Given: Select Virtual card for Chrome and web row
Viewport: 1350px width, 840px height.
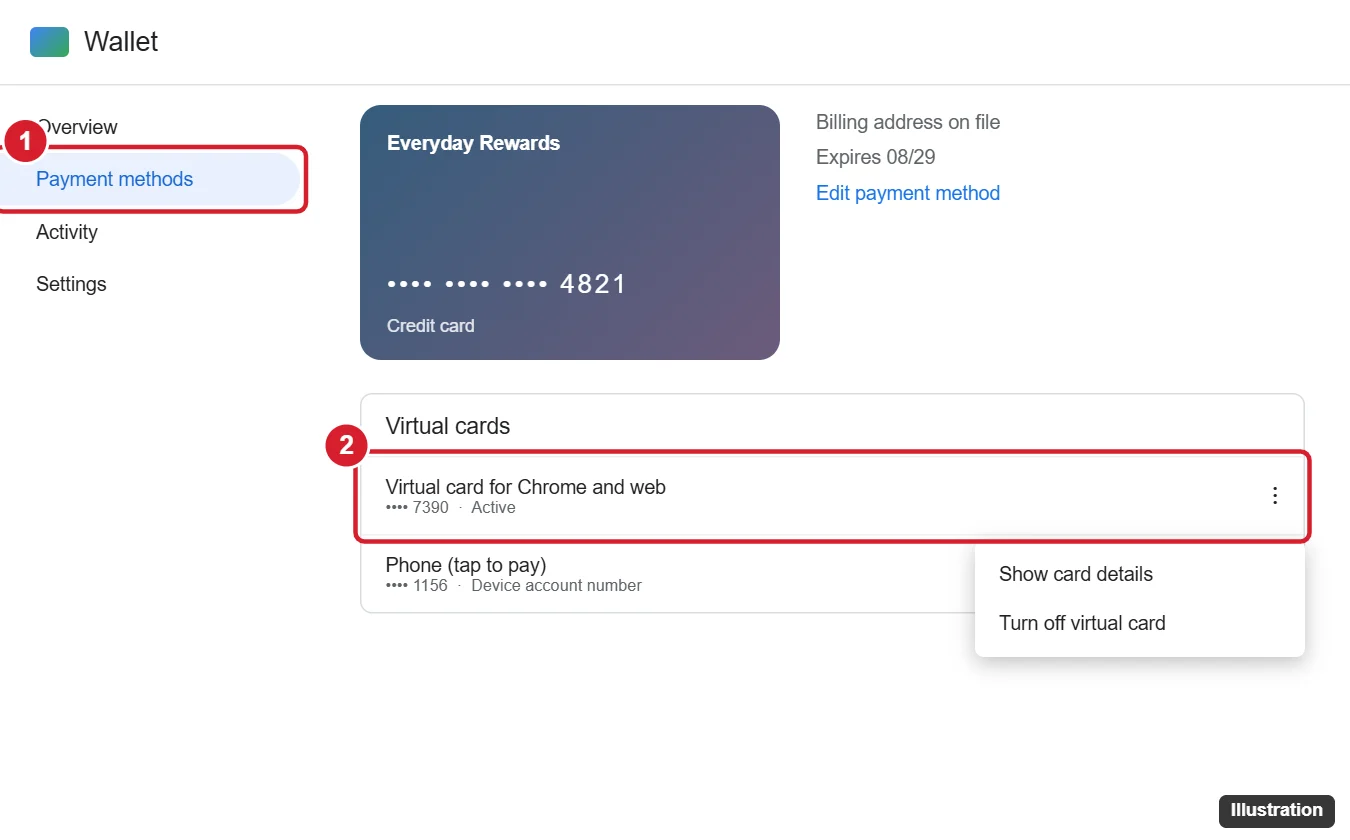Looking at the screenshot, I should pyautogui.click(x=832, y=496).
